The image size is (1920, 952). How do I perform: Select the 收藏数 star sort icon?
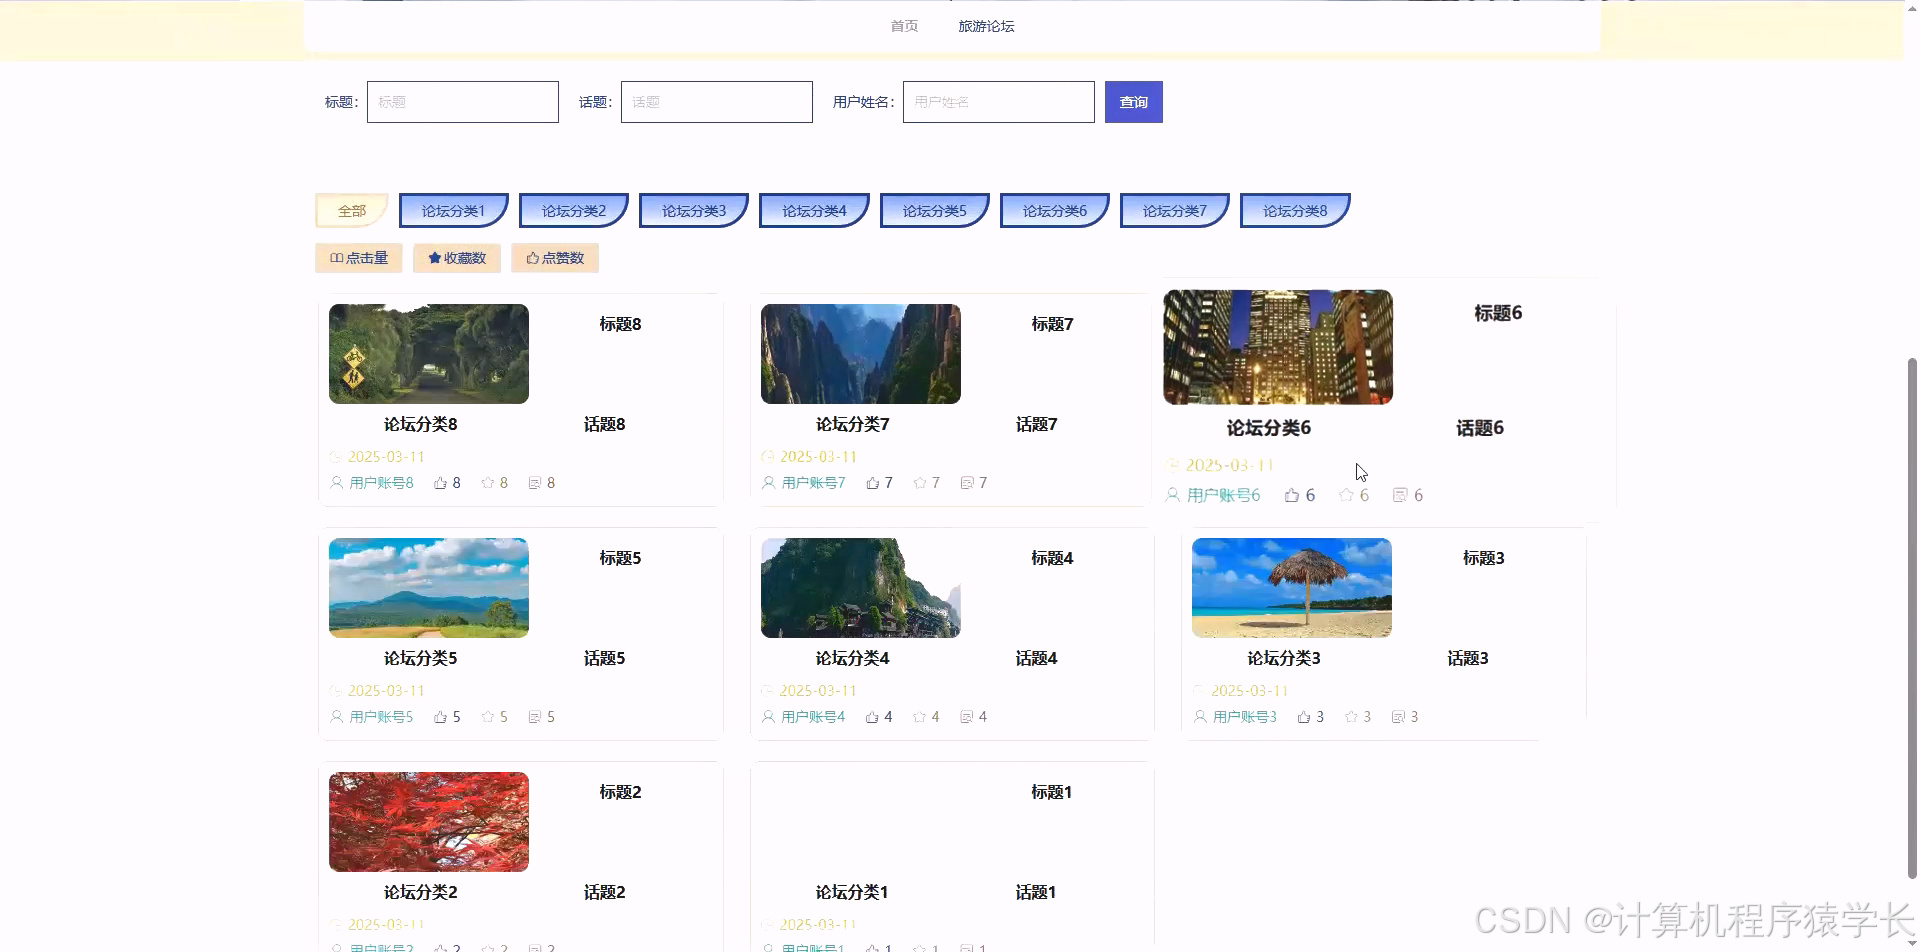point(433,258)
